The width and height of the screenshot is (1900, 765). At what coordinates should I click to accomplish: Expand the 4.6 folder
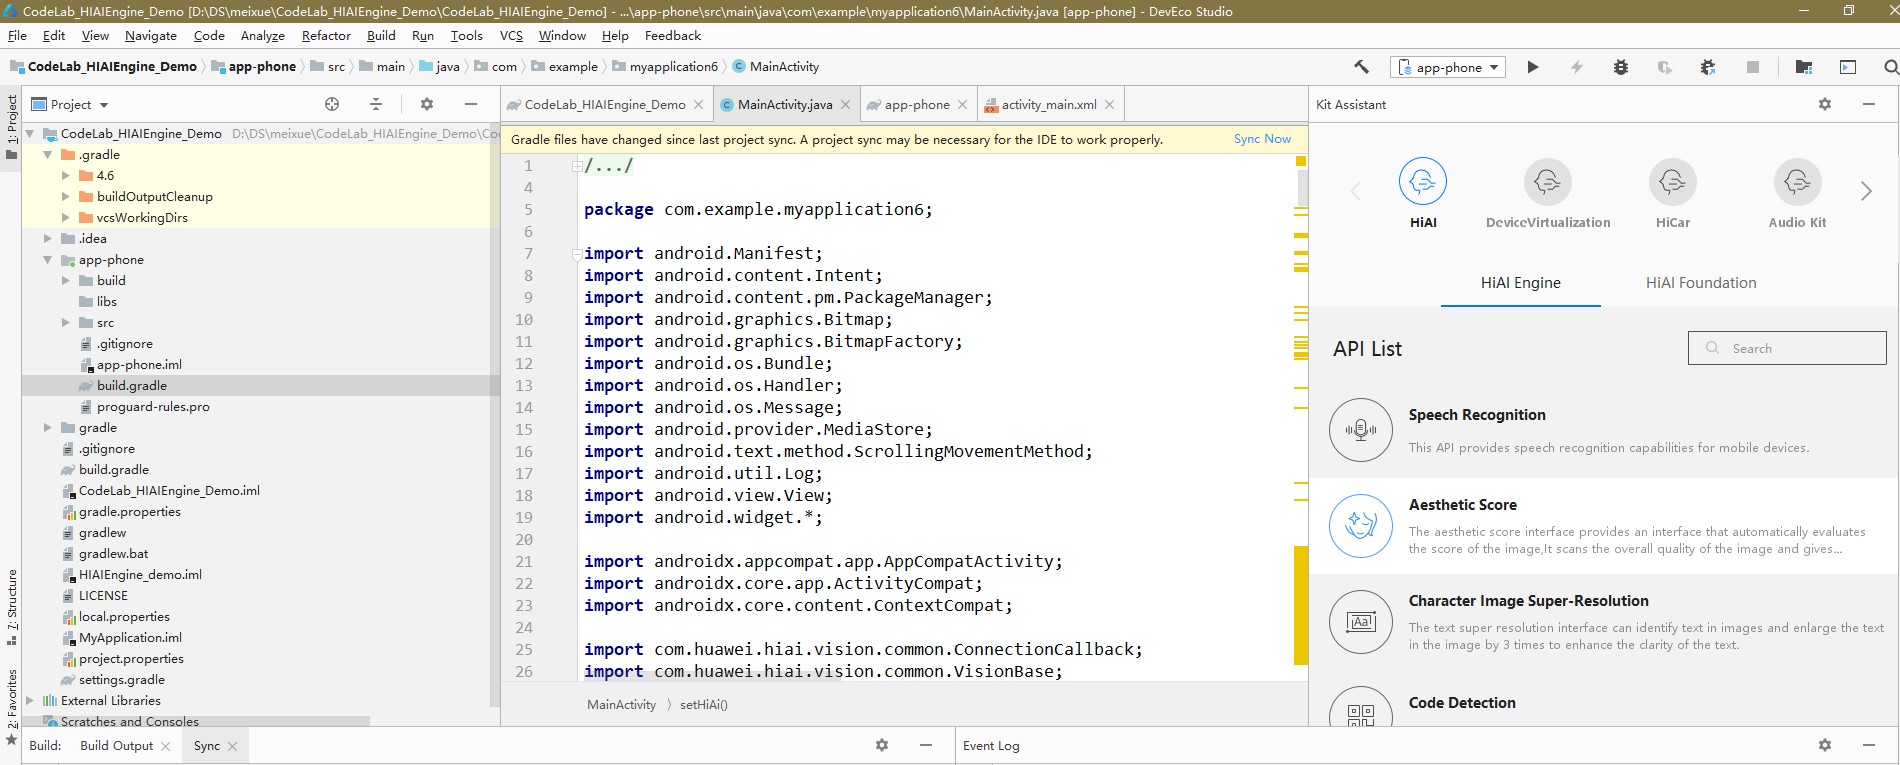click(66, 176)
